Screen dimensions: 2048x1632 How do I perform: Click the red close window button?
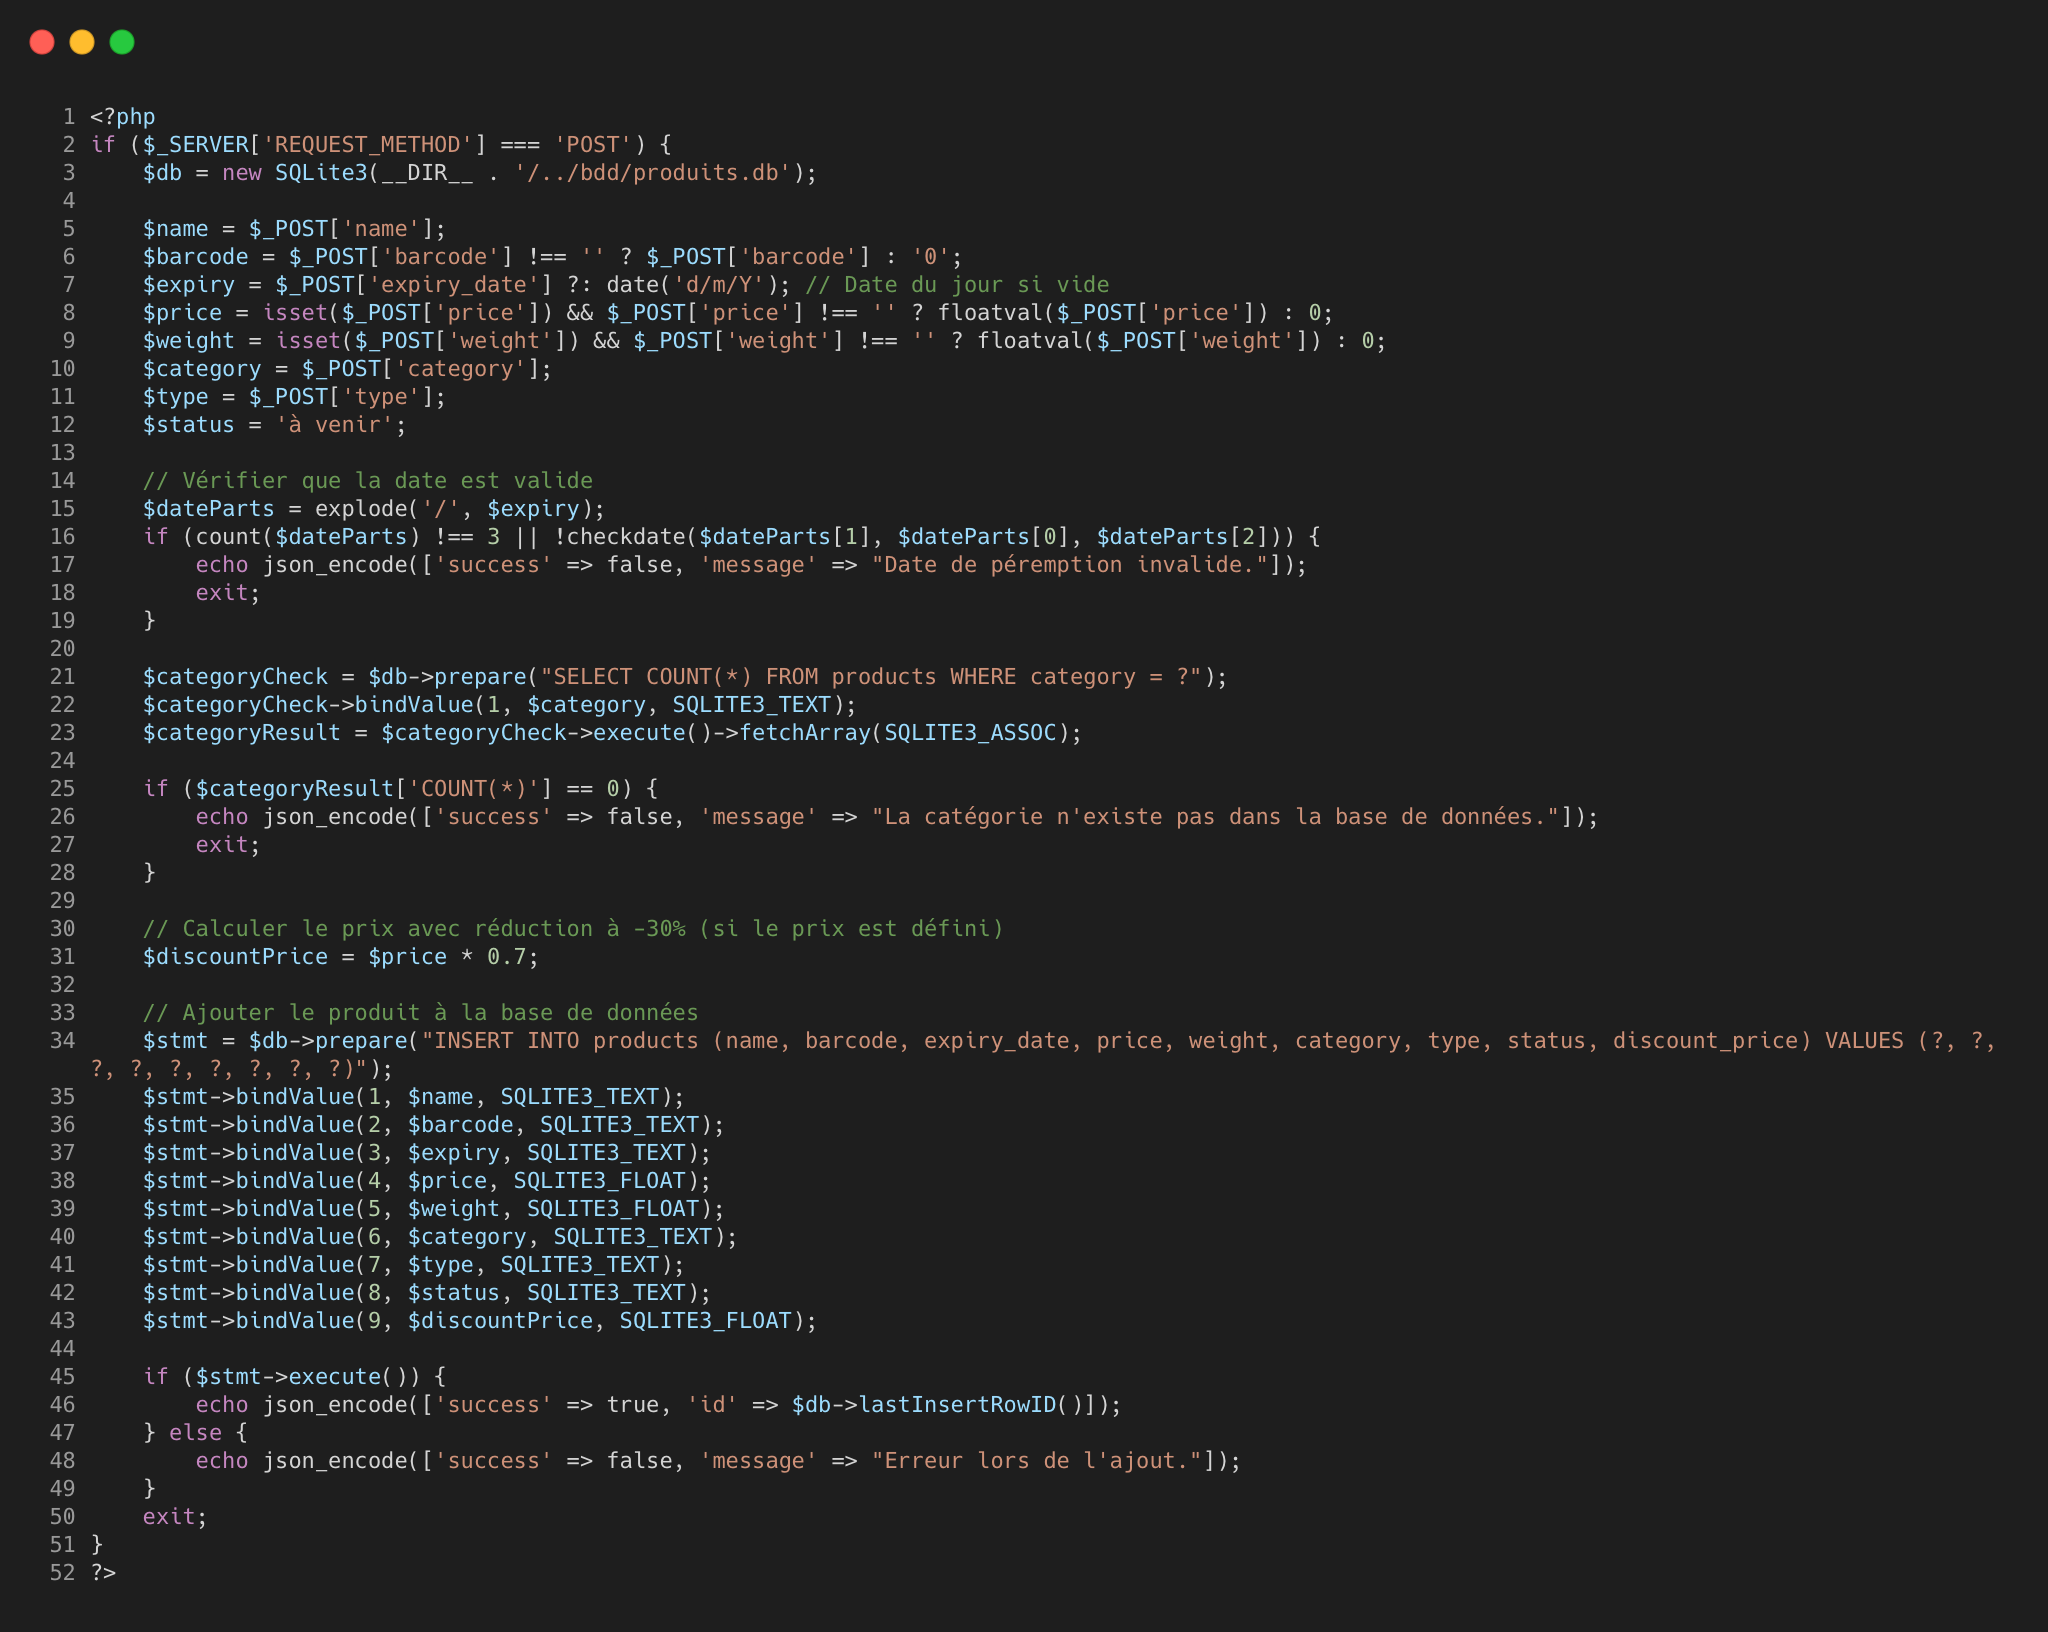pos(42,42)
